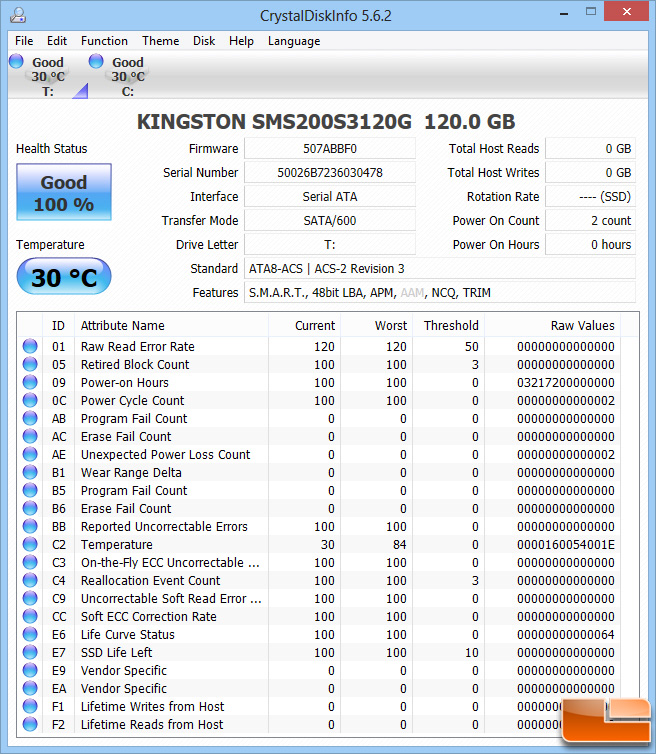Select raw value 000160054001E

566,545
